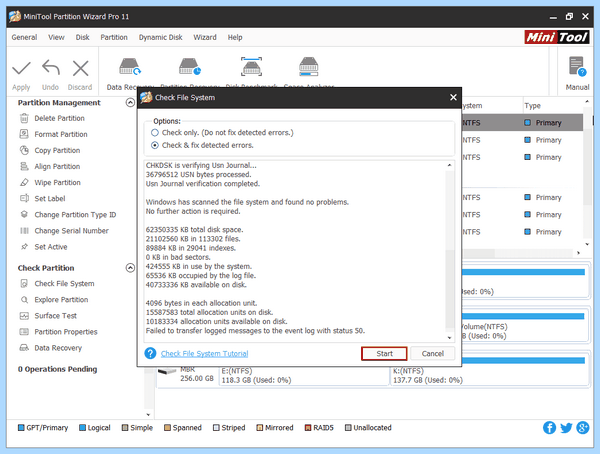Click the sidebar scroll down arrow
Image resolution: width=600 pixels, height=454 pixels.
[x=148, y=415]
